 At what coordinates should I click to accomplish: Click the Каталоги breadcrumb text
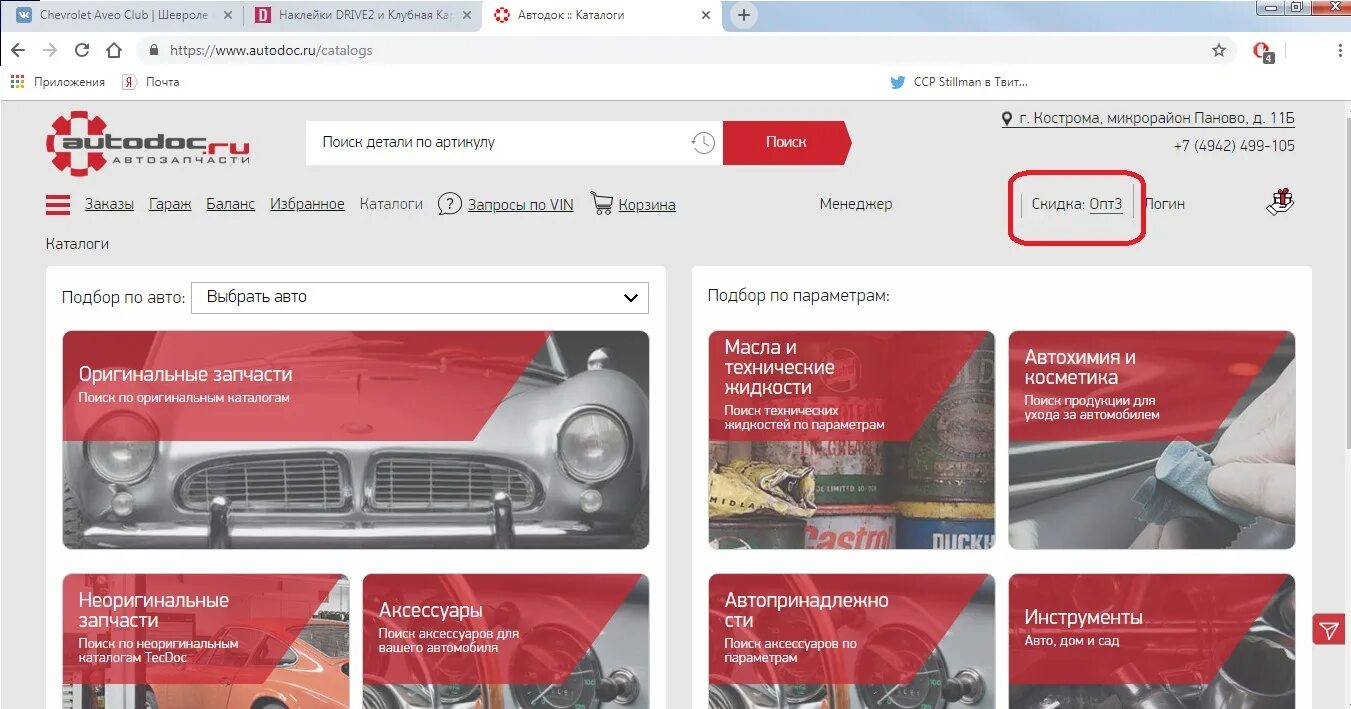(x=77, y=244)
